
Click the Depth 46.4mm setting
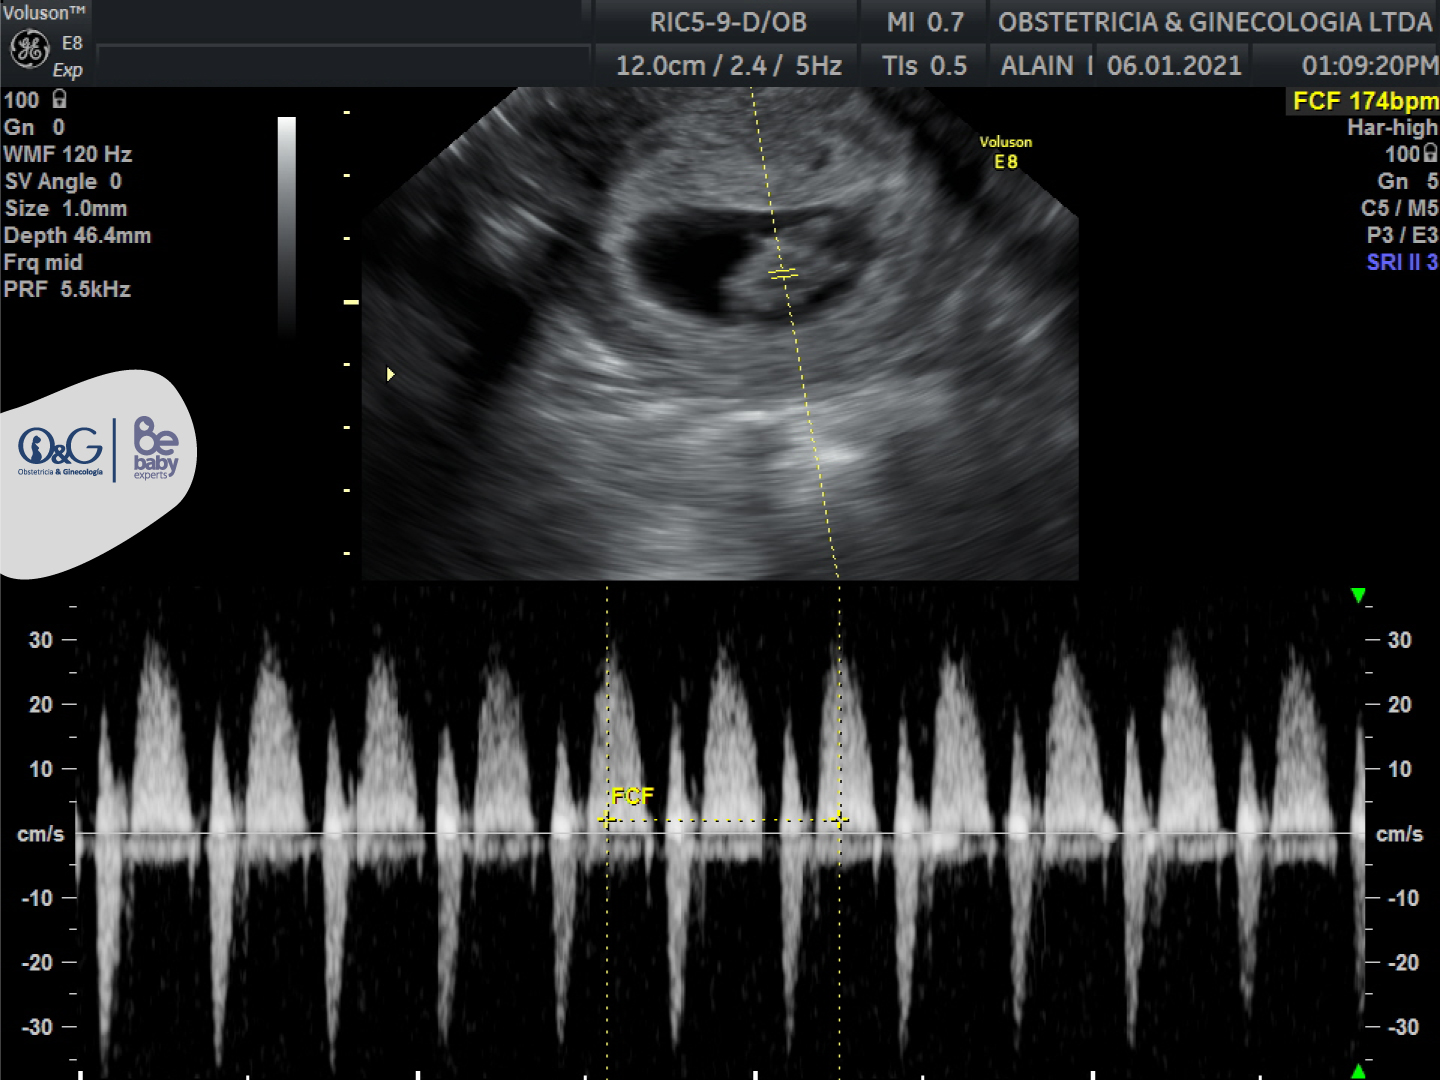(77, 235)
